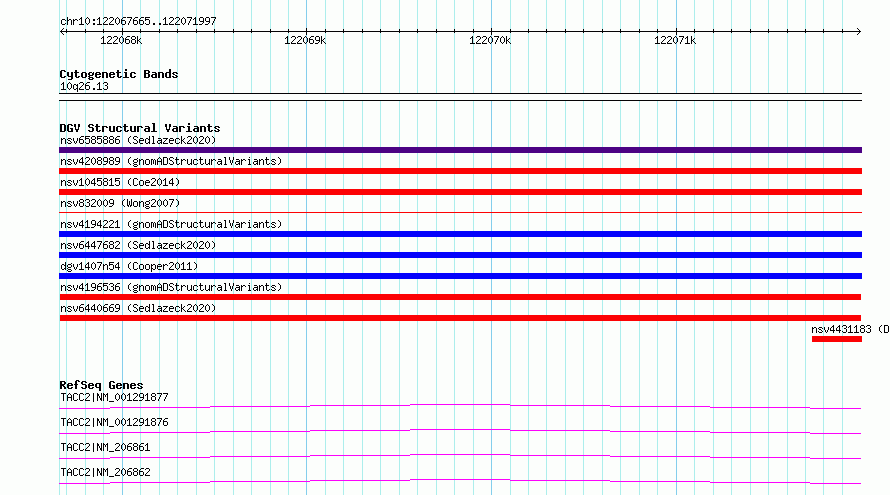Open the DGV Structural Variants track title
Screen dimensions: 890x495
pos(140,128)
